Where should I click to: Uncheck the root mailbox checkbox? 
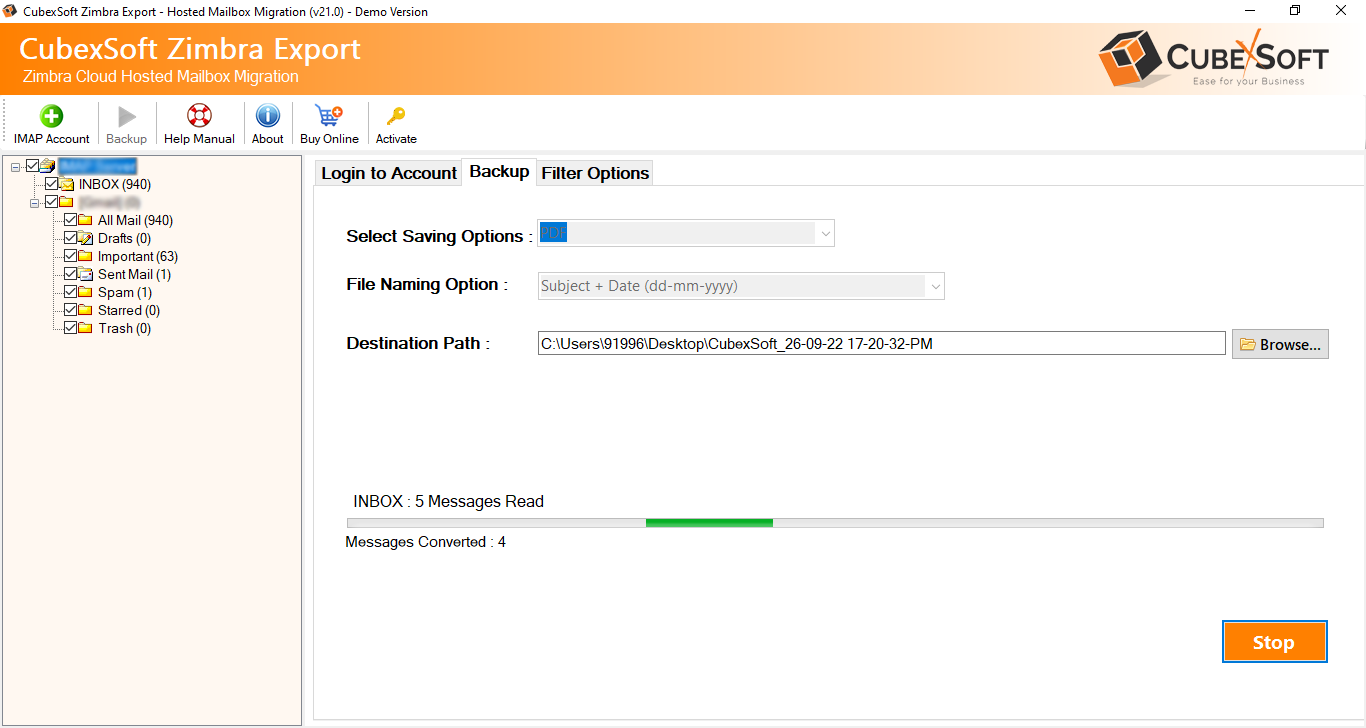pyautogui.click(x=33, y=166)
